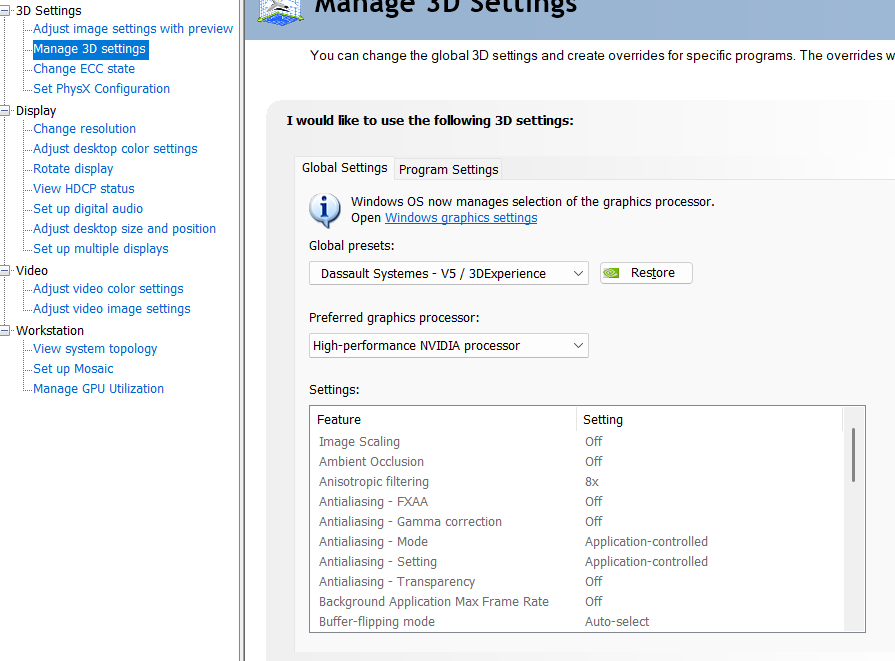Select the Anisotropic filtering setting row
The height and width of the screenshot is (661, 895).
374,482
